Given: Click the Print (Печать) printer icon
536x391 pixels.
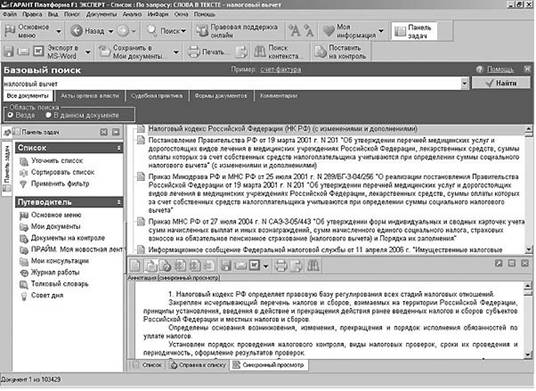Looking at the screenshot, I should coord(193,52).
